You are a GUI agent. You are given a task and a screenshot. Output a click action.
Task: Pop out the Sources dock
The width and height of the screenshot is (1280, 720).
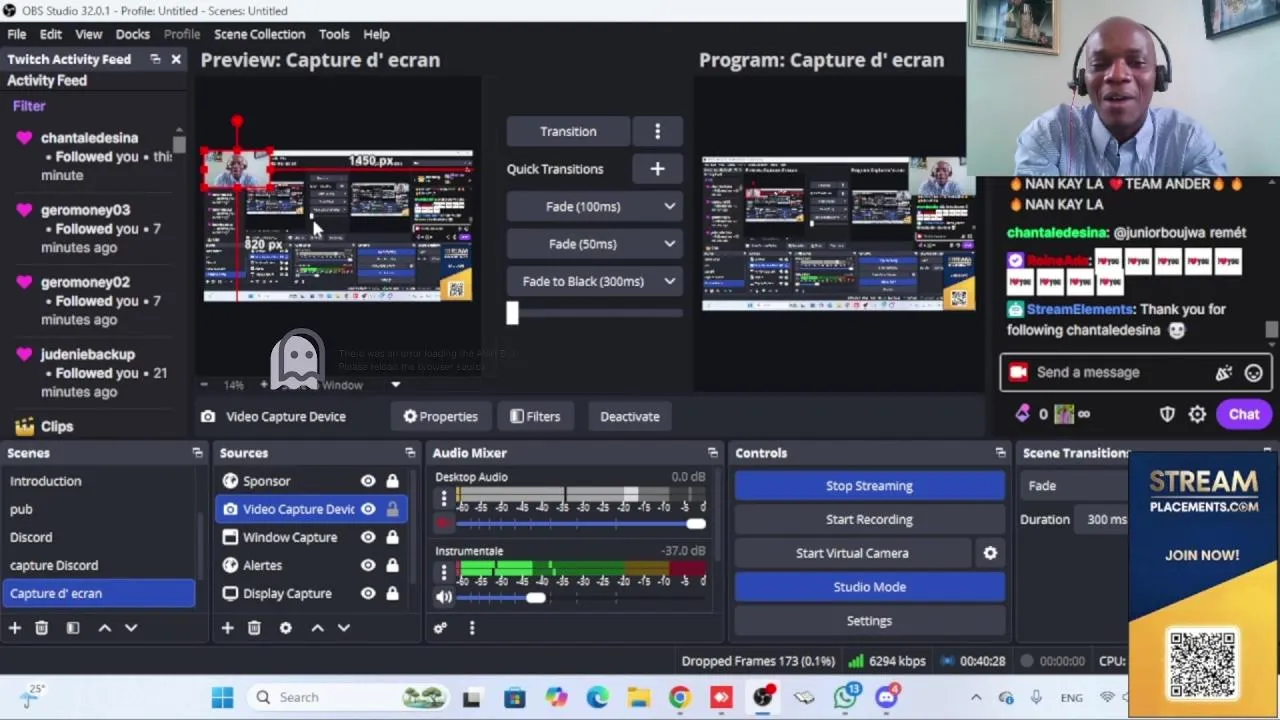point(410,453)
